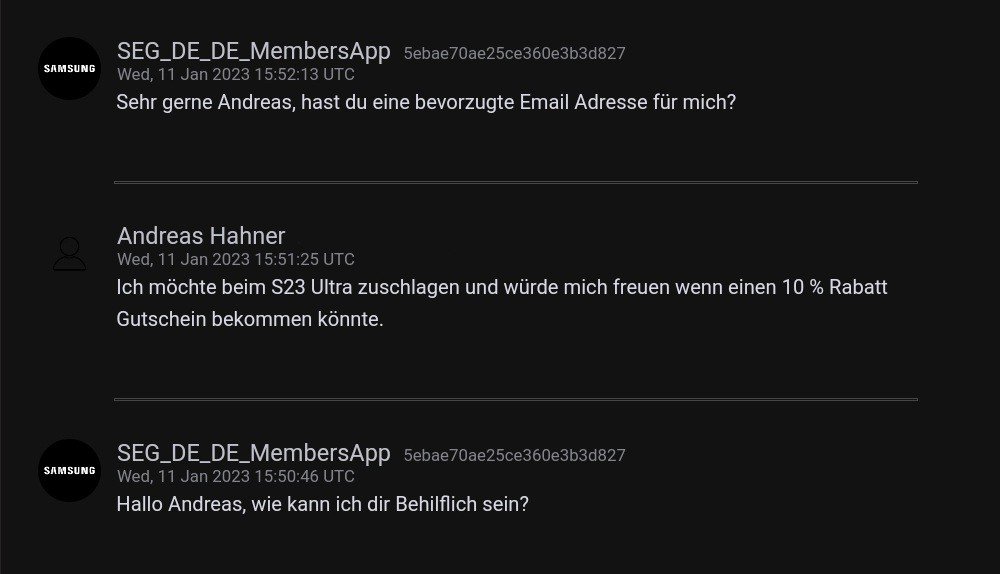Open the SEG_DE_DE_MembersApp sender name at 15:50:46
Image resolution: width=1000 pixels, height=574 pixels.
[253, 453]
